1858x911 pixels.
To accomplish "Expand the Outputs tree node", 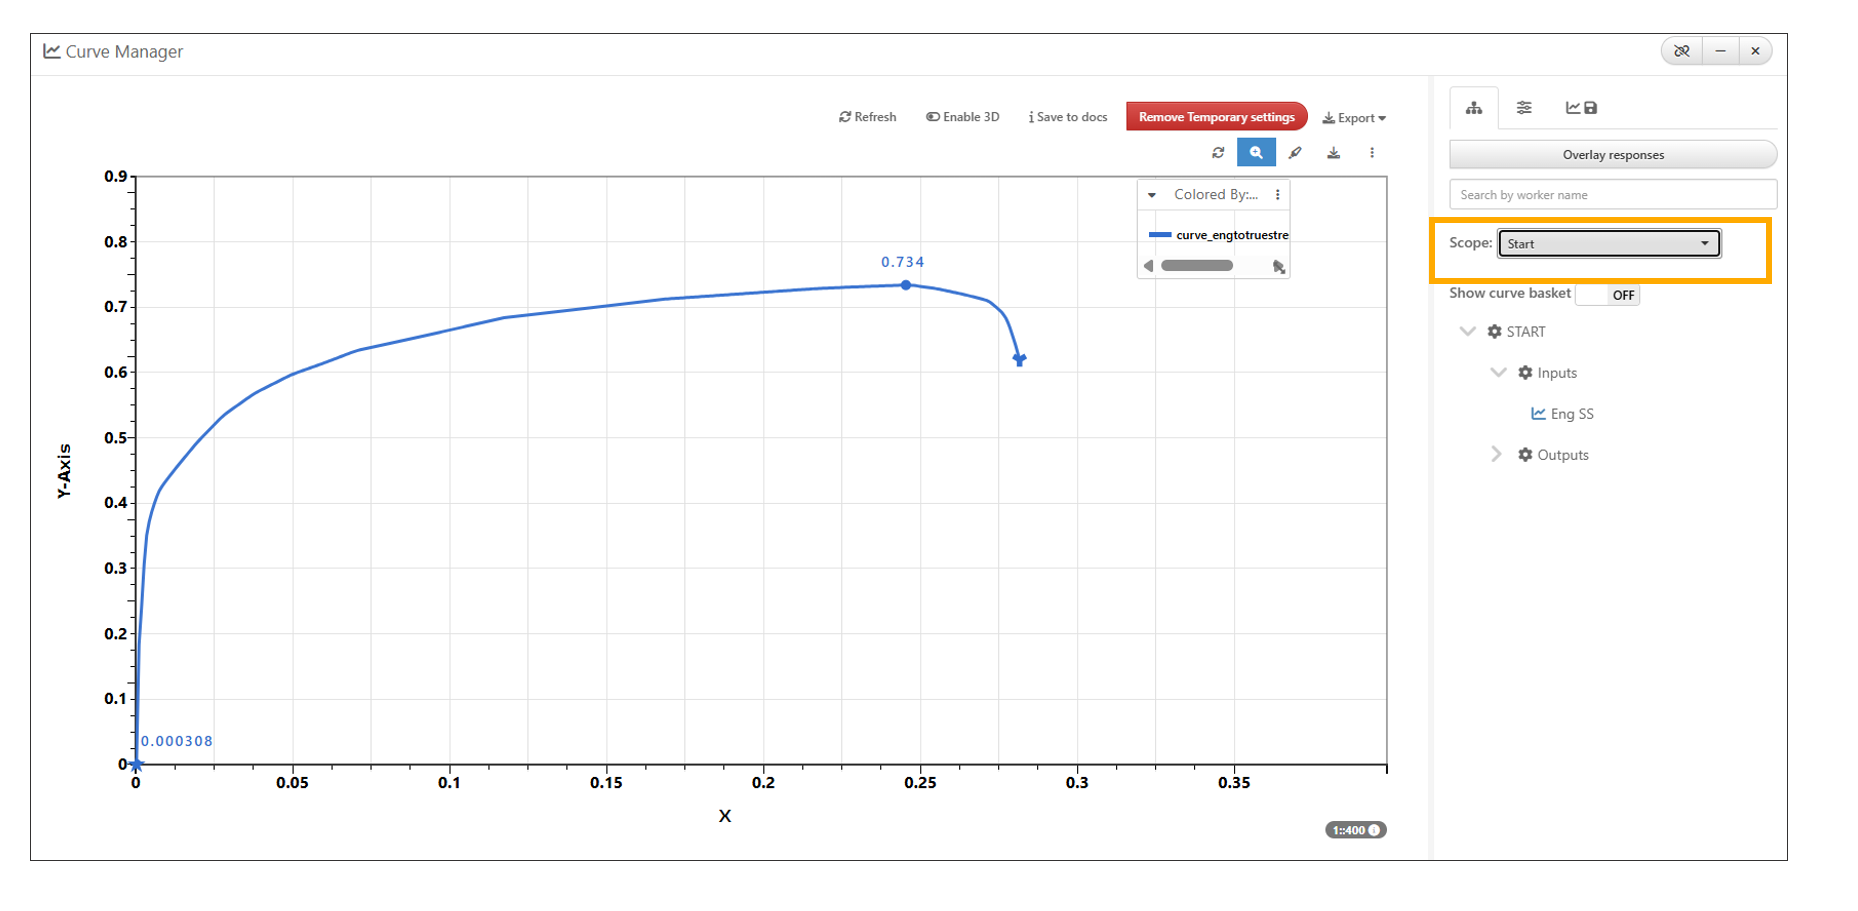I will pyautogui.click(x=1496, y=455).
